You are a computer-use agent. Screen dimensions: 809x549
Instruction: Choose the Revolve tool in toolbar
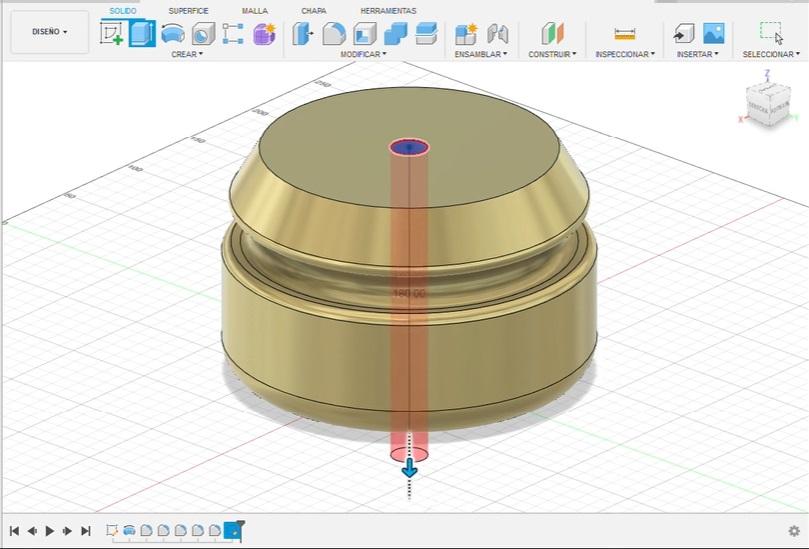173,34
